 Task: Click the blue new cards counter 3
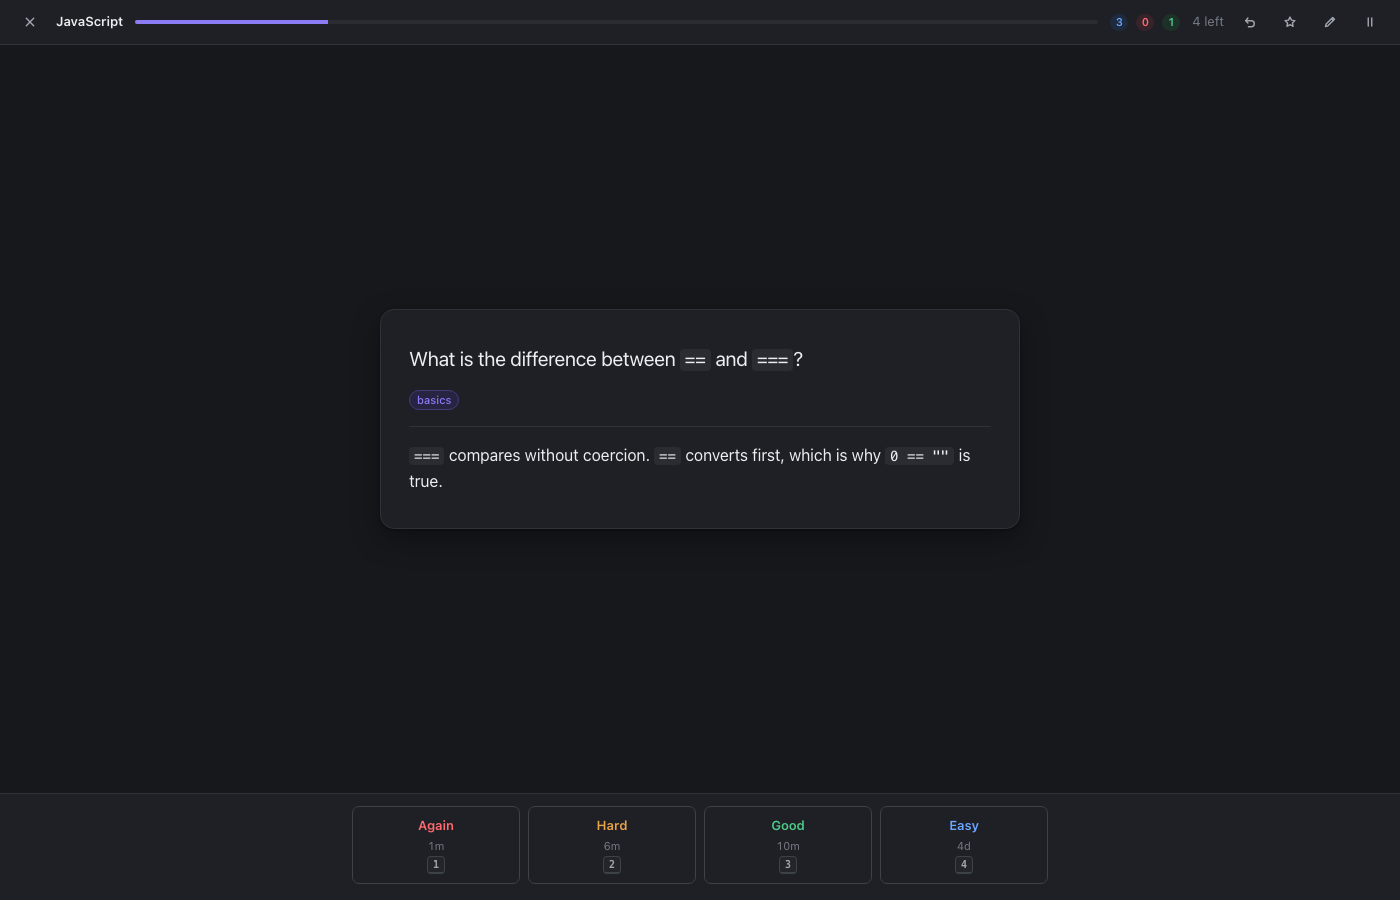(1119, 22)
